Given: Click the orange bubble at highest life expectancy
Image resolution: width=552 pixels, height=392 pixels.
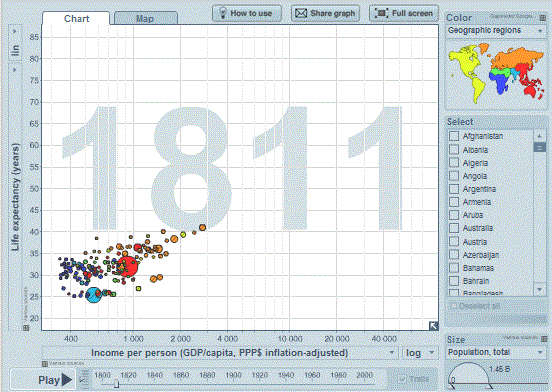Looking at the screenshot, I should coord(202,227).
